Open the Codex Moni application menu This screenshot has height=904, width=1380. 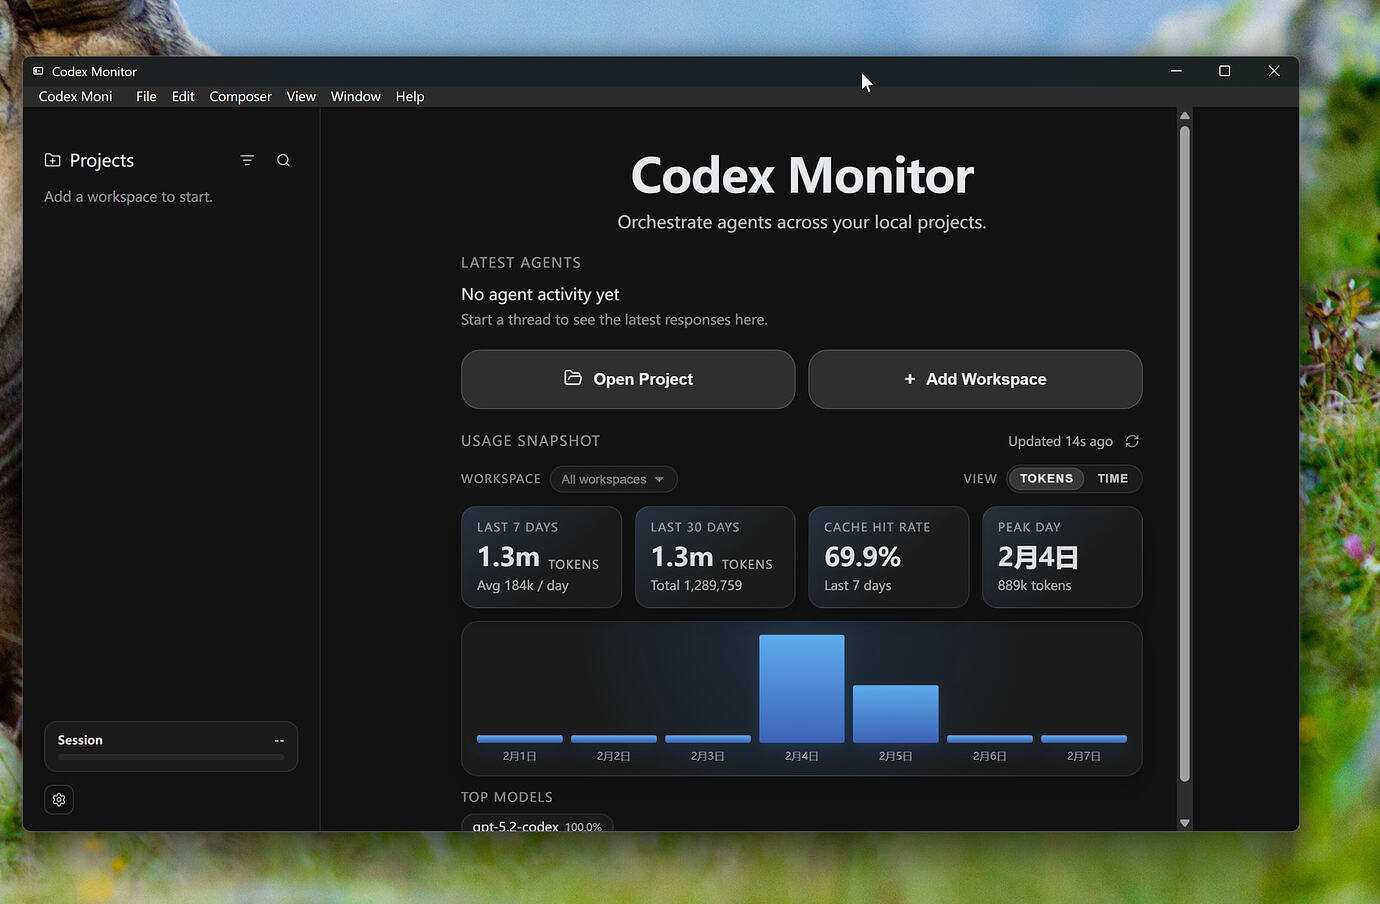point(75,96)
